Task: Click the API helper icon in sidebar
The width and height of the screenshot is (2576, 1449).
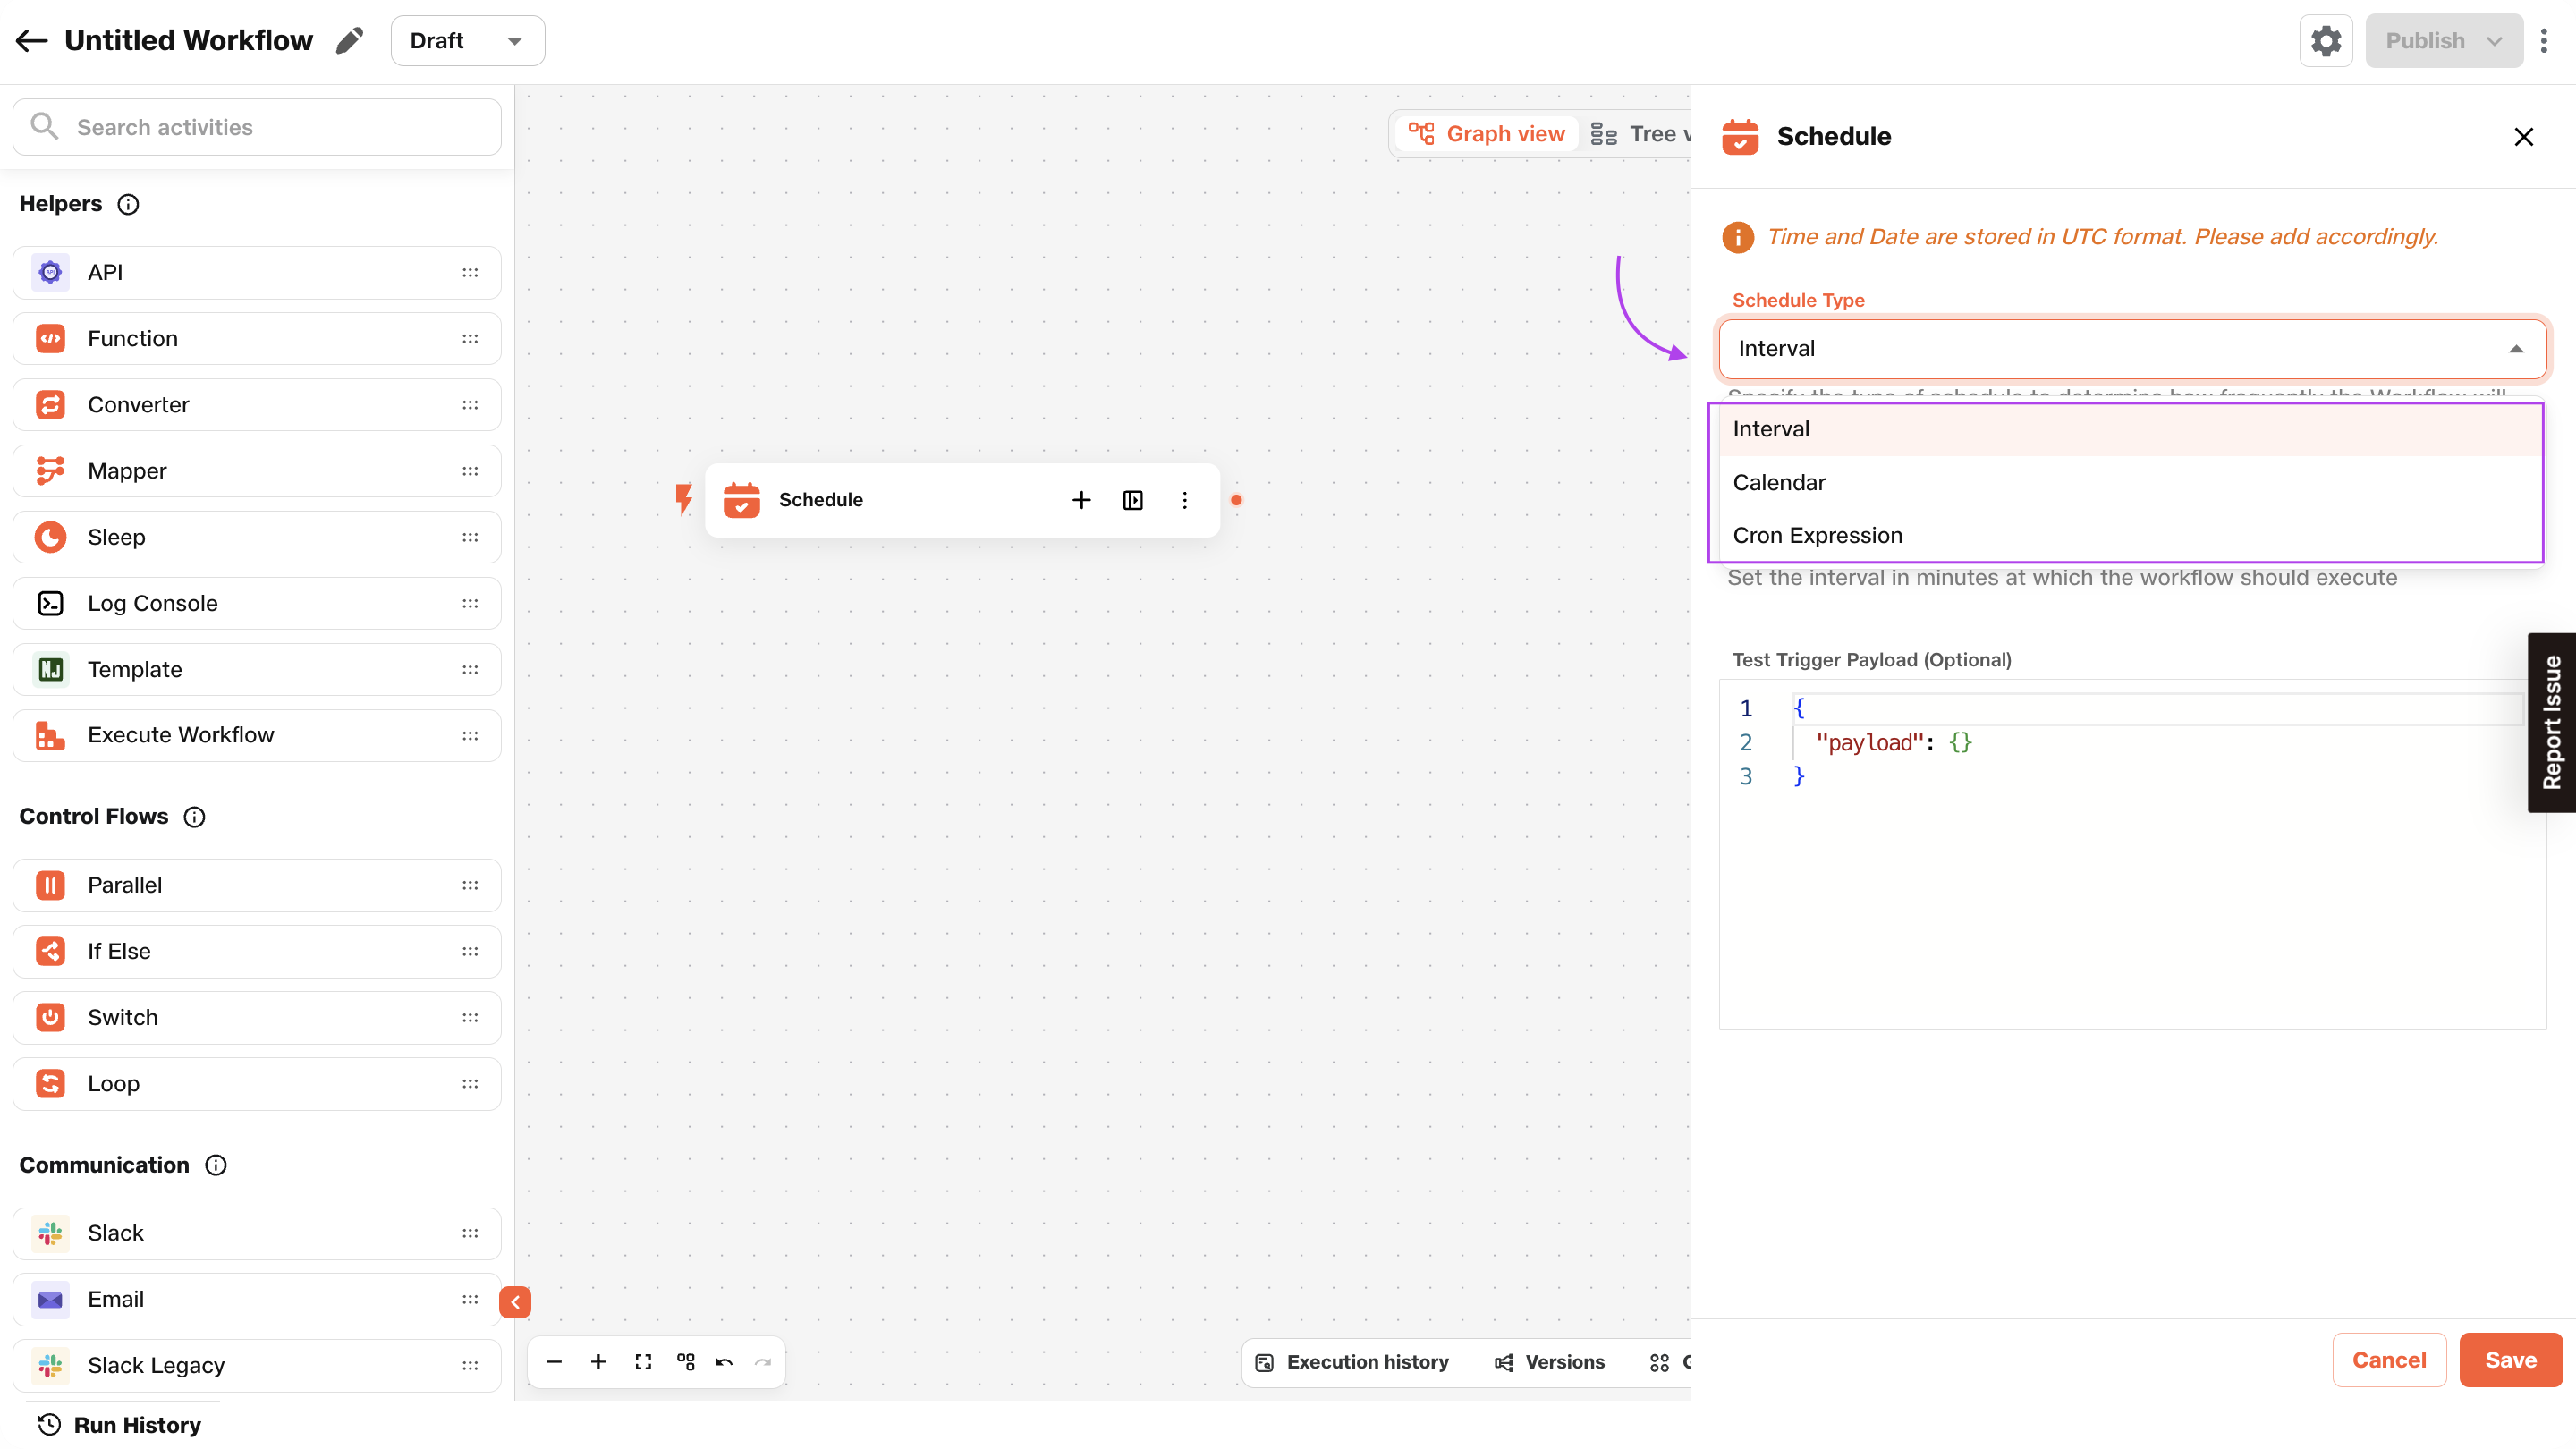Action: coord(51,273)
